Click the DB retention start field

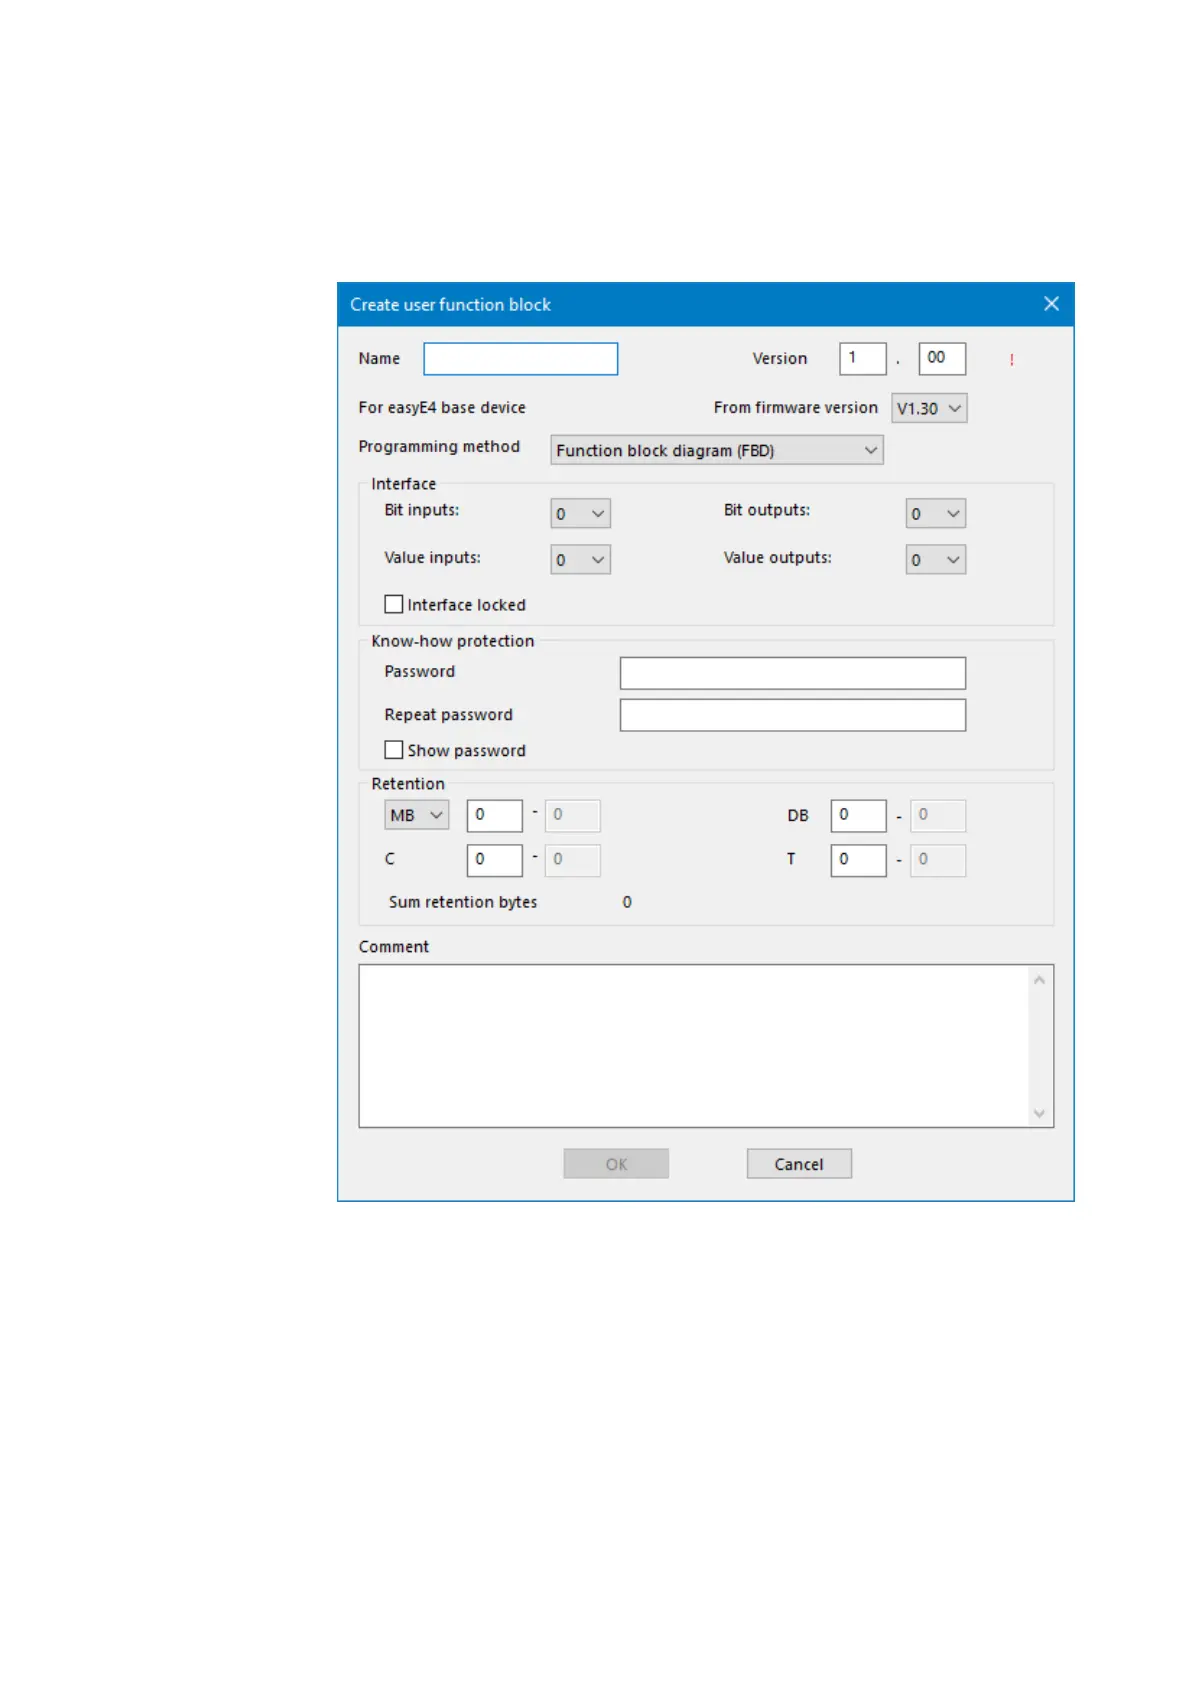[x=859, y=815]
